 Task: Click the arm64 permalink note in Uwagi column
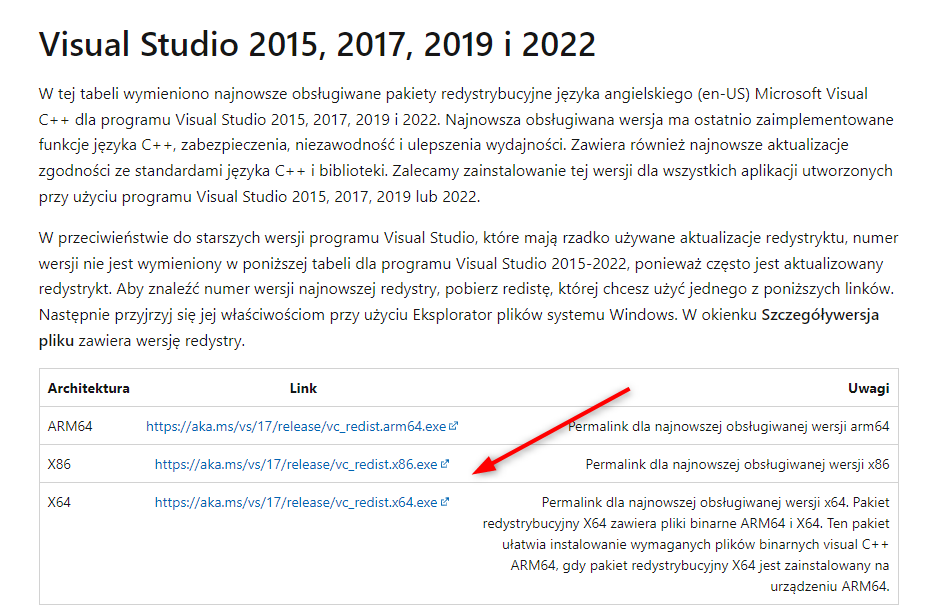pos(728,426)
